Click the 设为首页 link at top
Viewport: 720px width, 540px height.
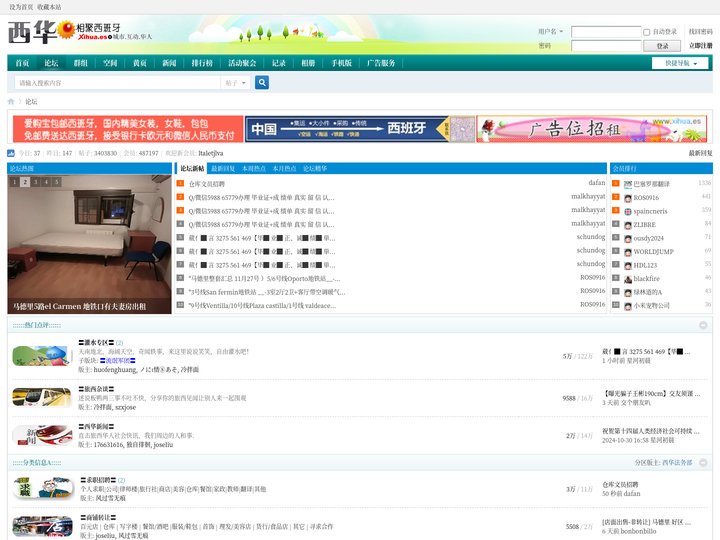21,7
